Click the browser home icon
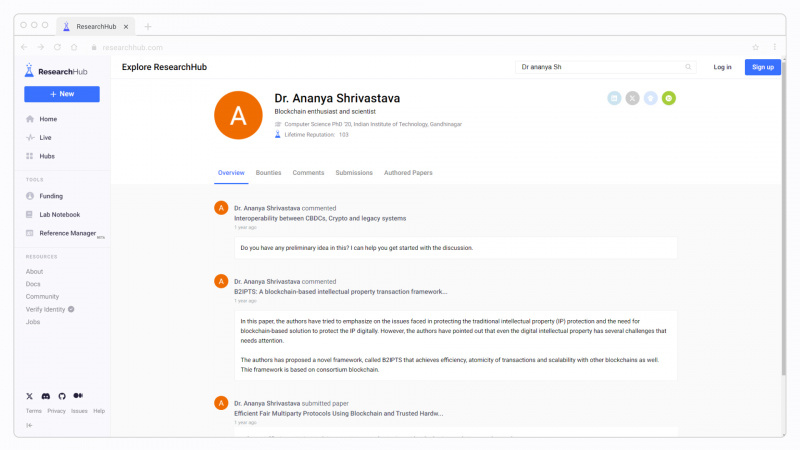800x450 pixels. tap(74, 47)
